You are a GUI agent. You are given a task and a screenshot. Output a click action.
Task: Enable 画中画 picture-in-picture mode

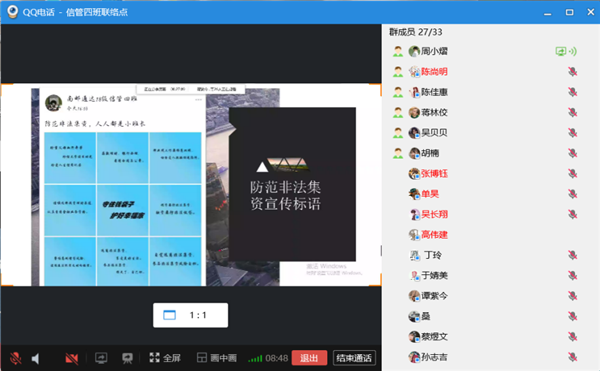pos(217,358)
